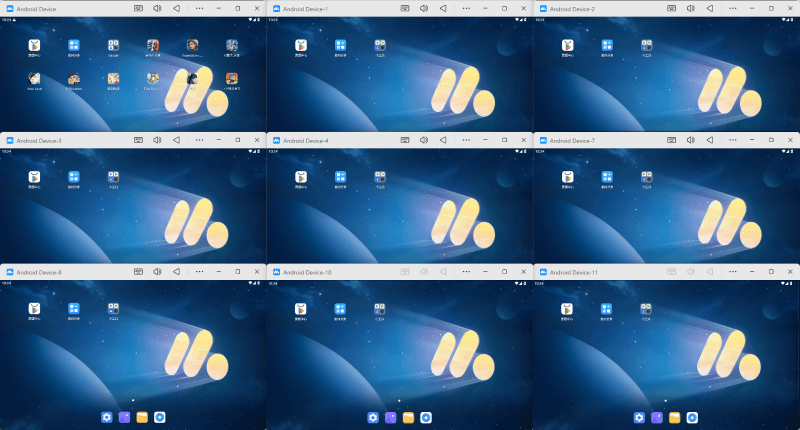Open the tools folder icon in Android Device
800x430 pixels.
click(113, 45)
